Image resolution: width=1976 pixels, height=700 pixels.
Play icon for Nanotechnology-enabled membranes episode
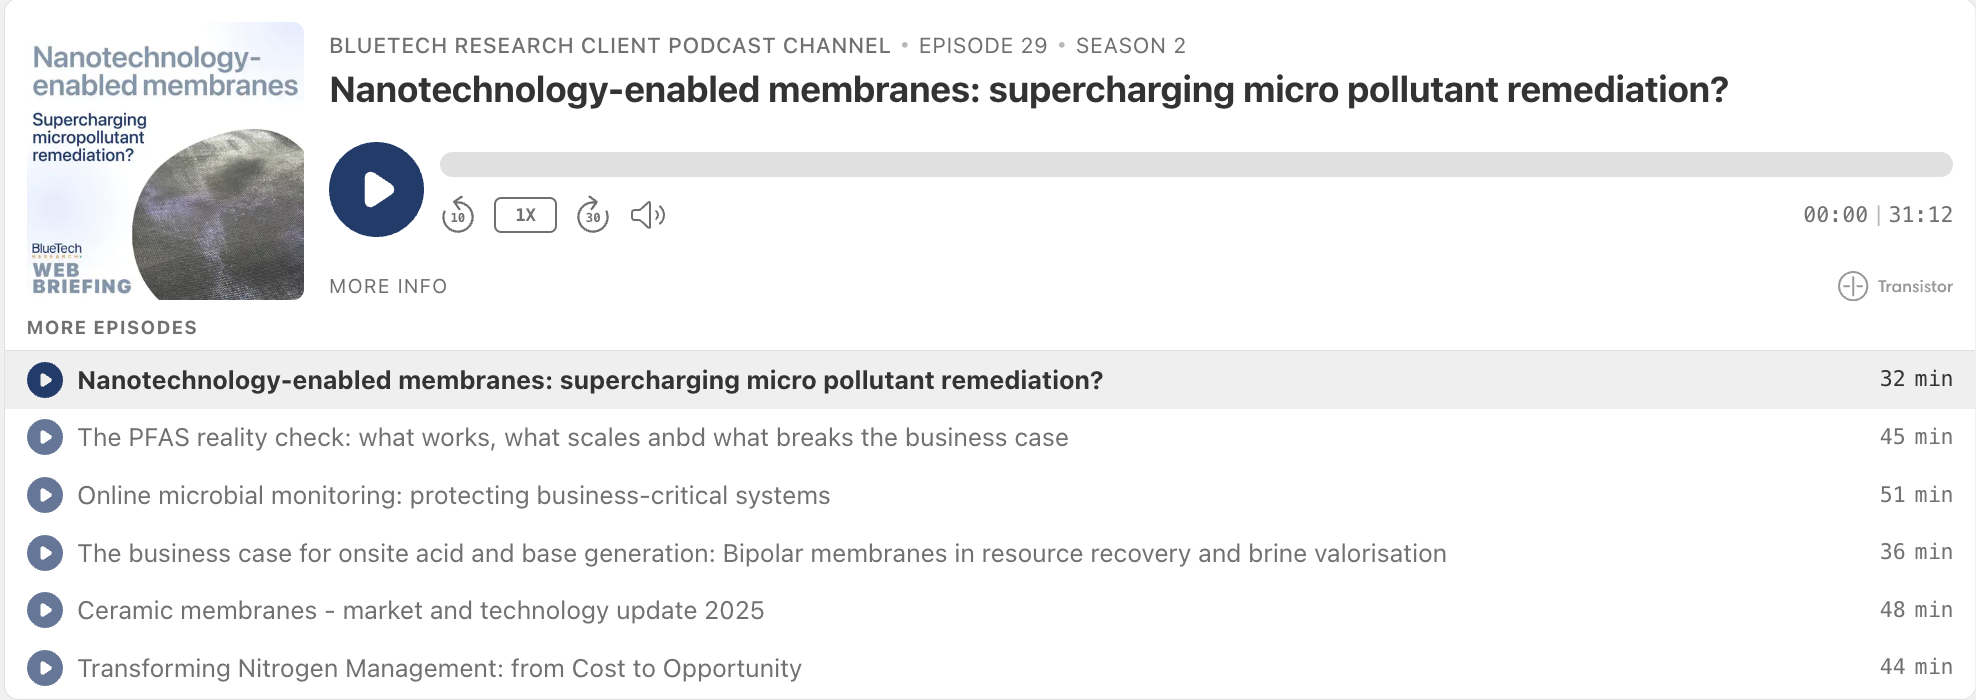click(45, 380)
